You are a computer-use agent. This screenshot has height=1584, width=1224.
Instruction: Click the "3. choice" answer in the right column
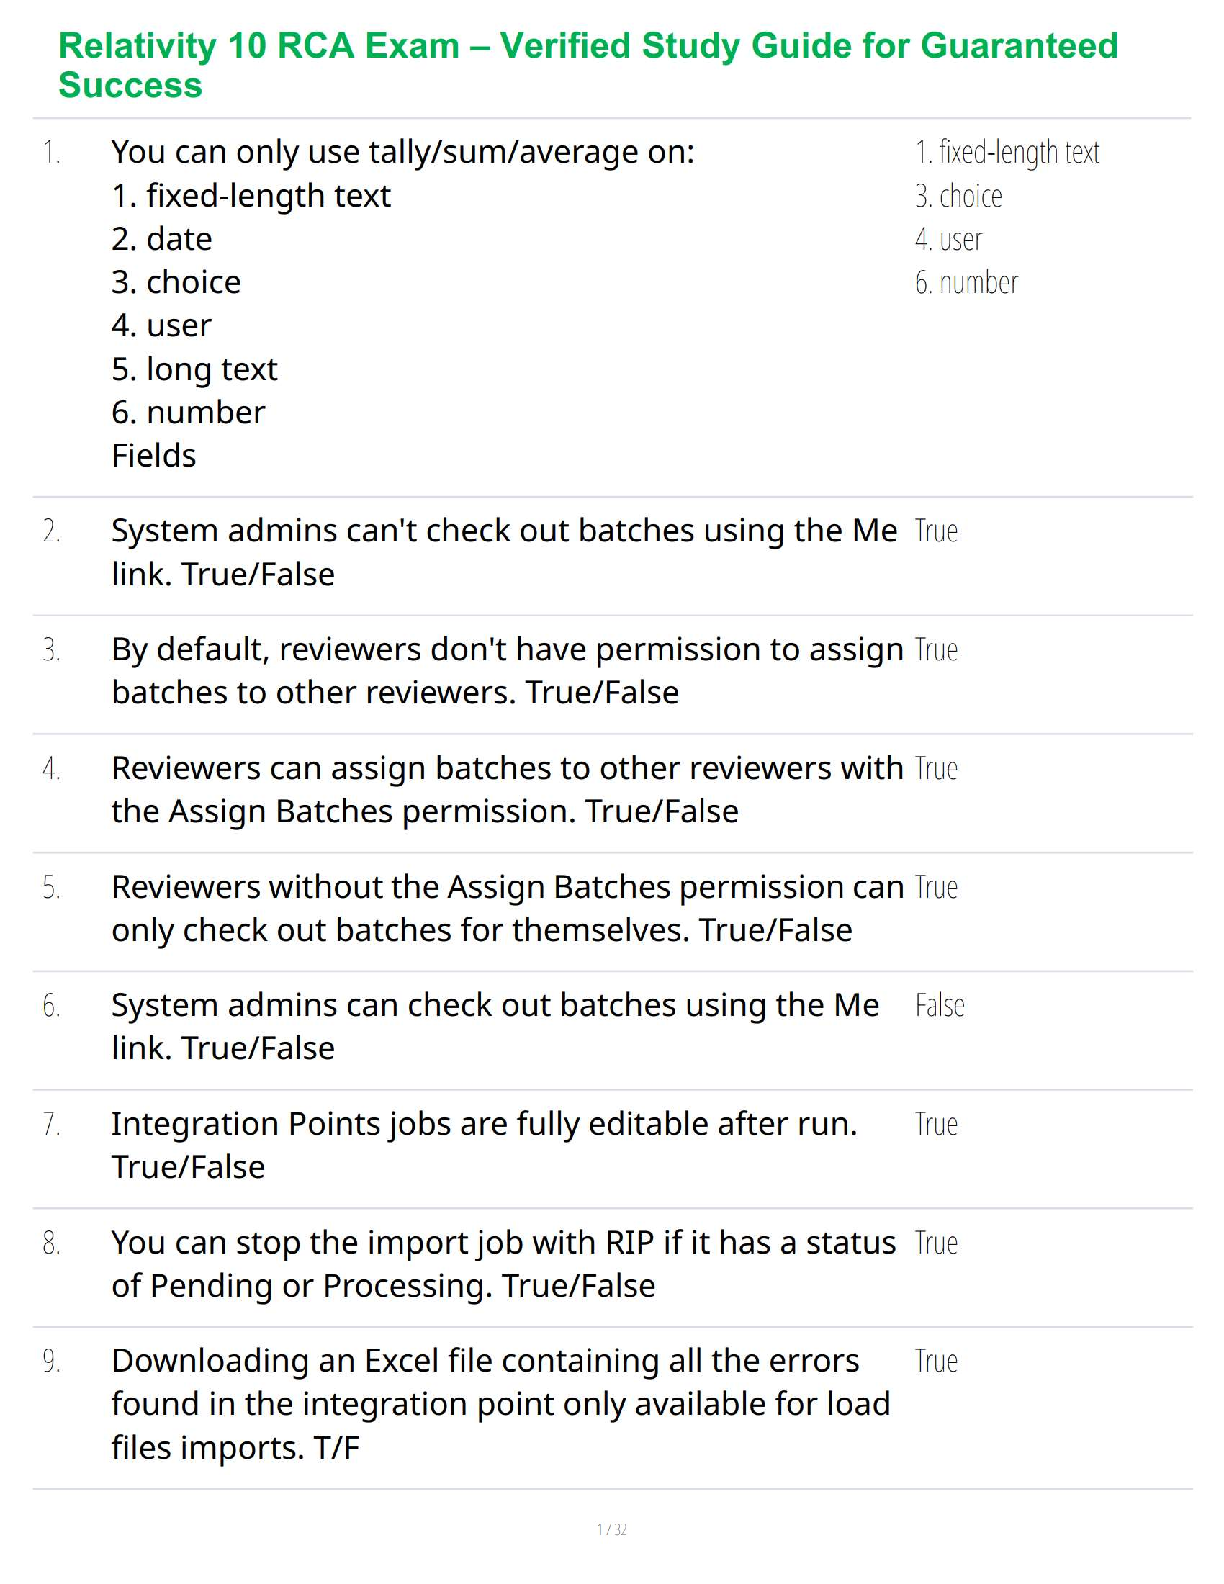pos(958,196)
